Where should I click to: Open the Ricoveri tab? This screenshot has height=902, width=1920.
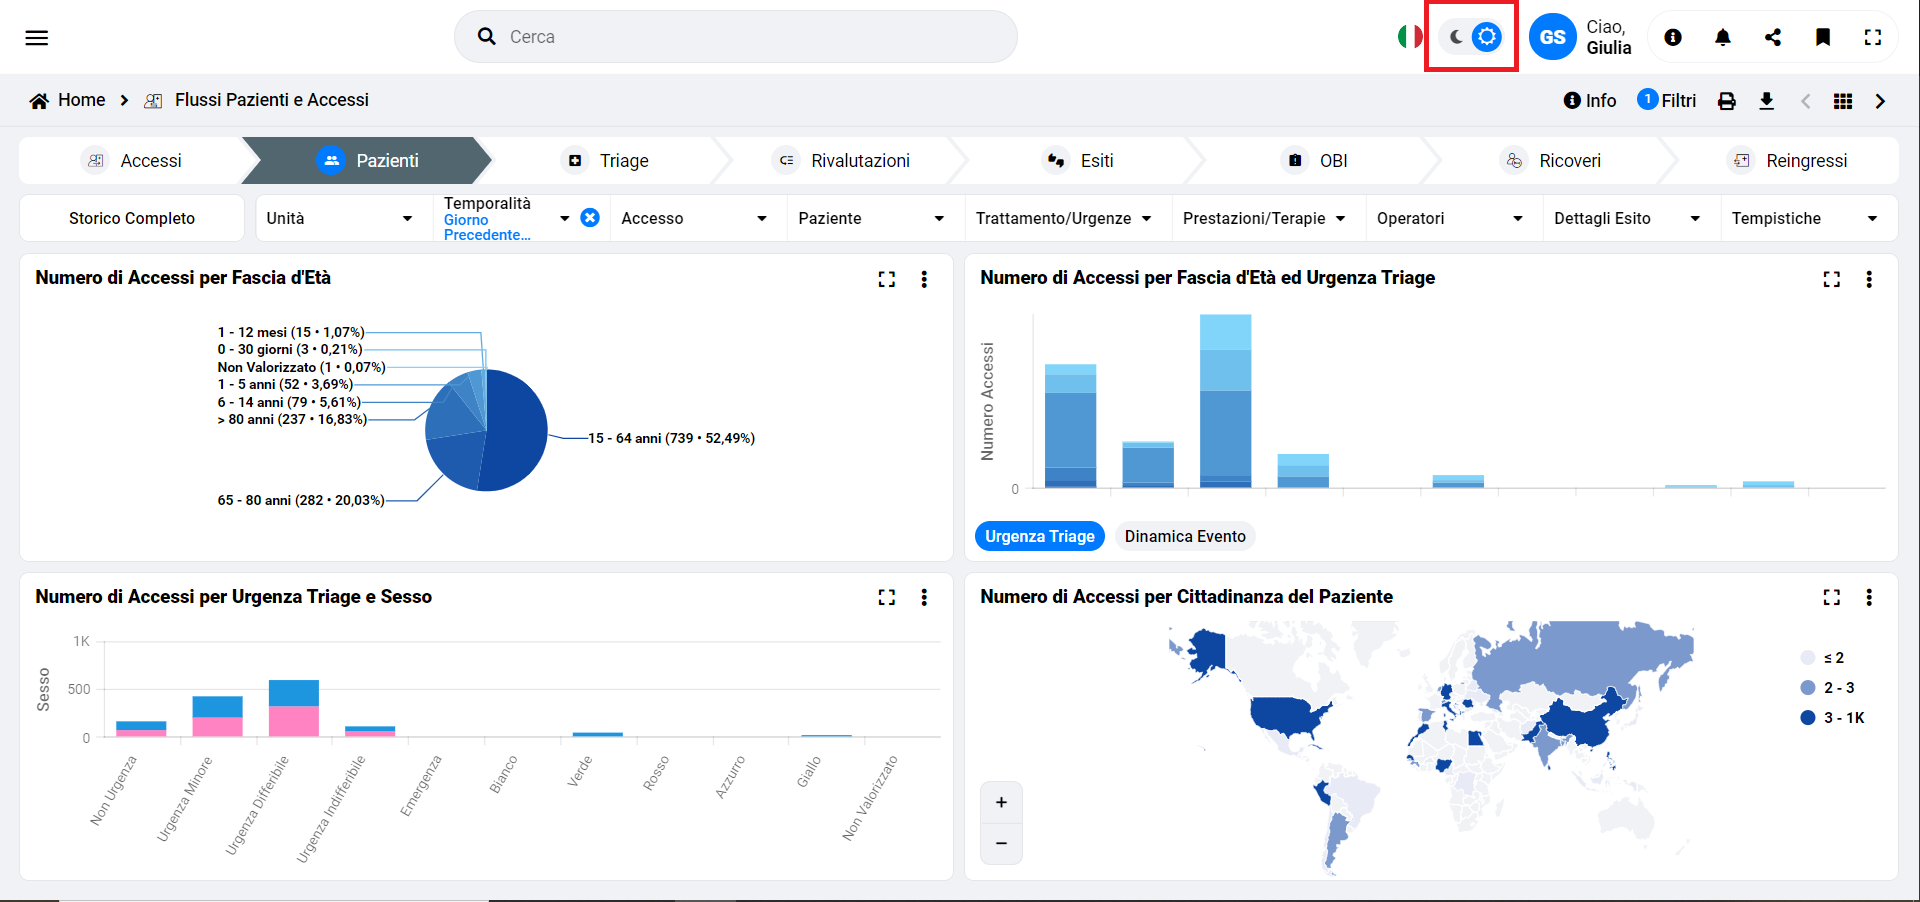click(x=1553, y=161)
